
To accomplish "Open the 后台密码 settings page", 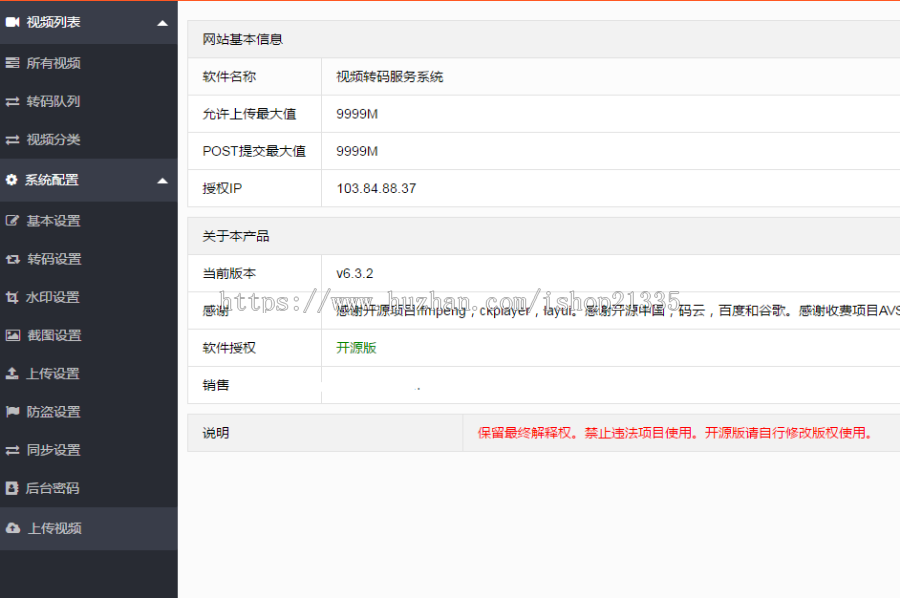I will pyautogui.click(x=53, y=489).
